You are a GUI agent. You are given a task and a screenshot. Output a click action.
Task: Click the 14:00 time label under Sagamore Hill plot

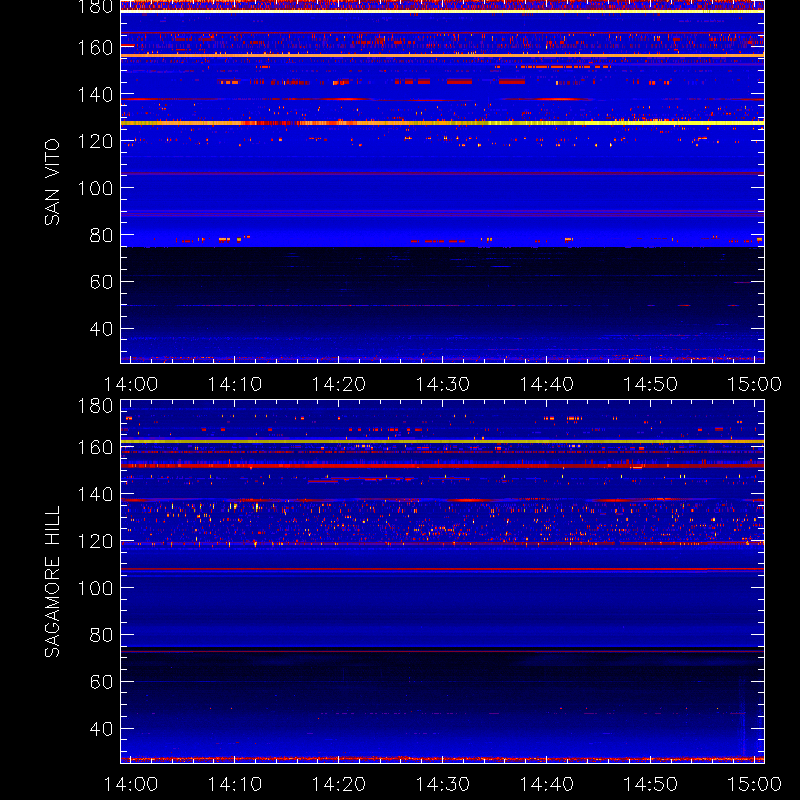pos(131,784)
